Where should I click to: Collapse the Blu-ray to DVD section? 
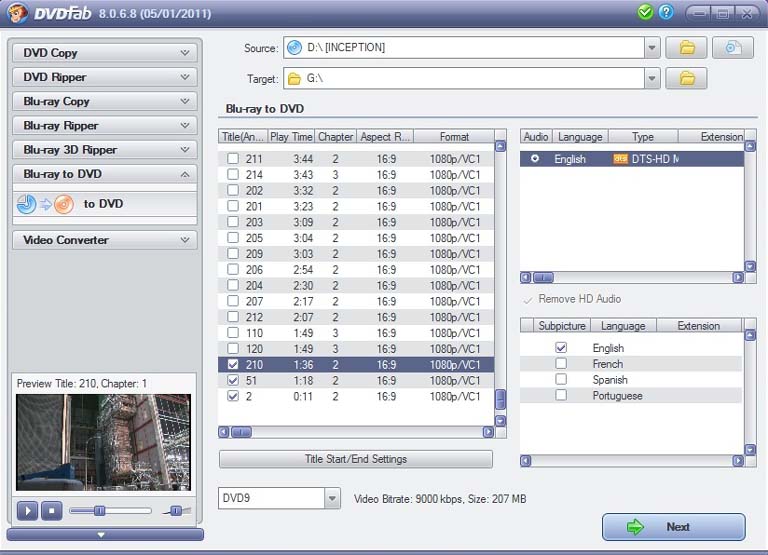tap(105, 174)
